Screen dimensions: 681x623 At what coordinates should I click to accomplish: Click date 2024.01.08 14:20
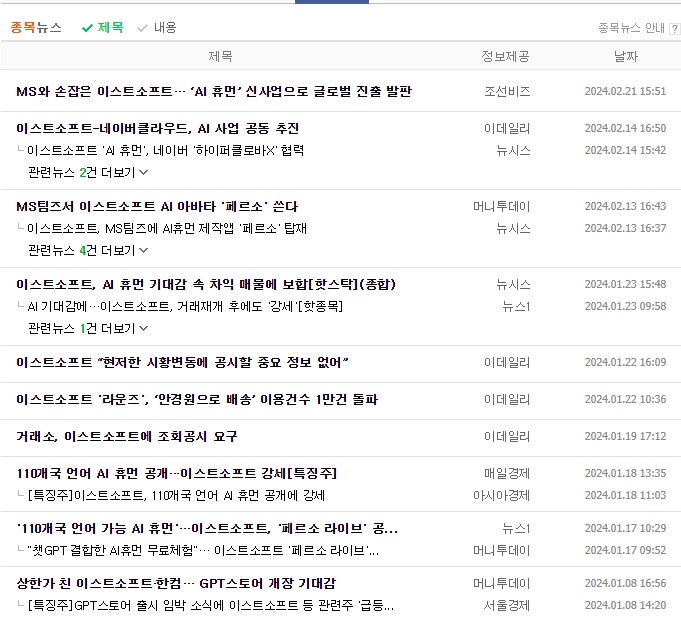(x=625, y=605)
